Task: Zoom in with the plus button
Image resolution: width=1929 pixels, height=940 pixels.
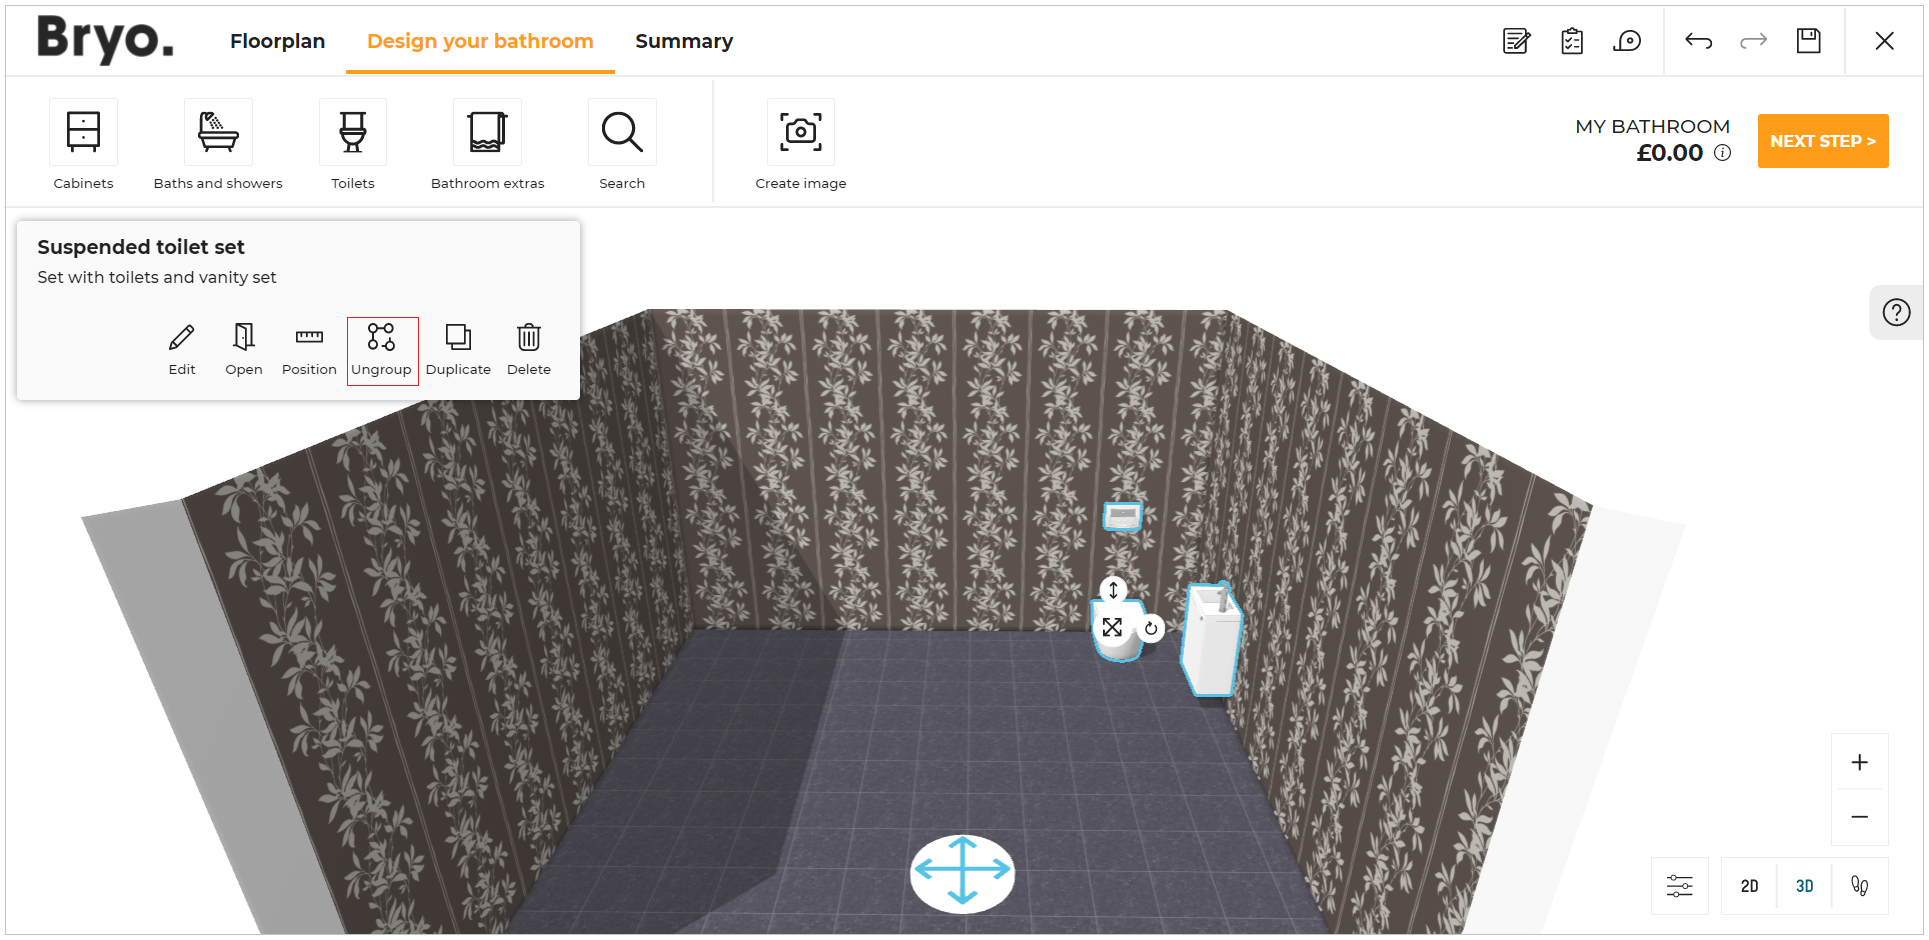Action: coord(1859,763)
